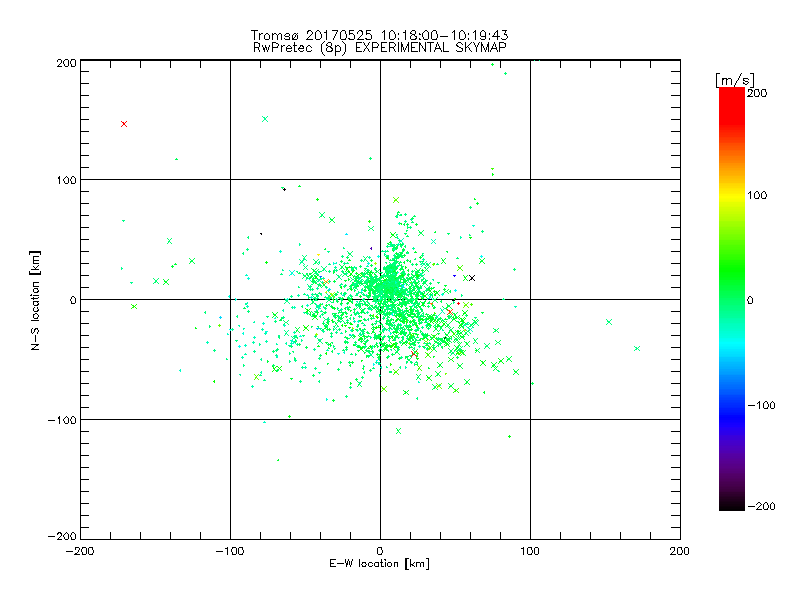
Task: Click the red X marker in upper-left quadrant
Action: tap(124, 124)
